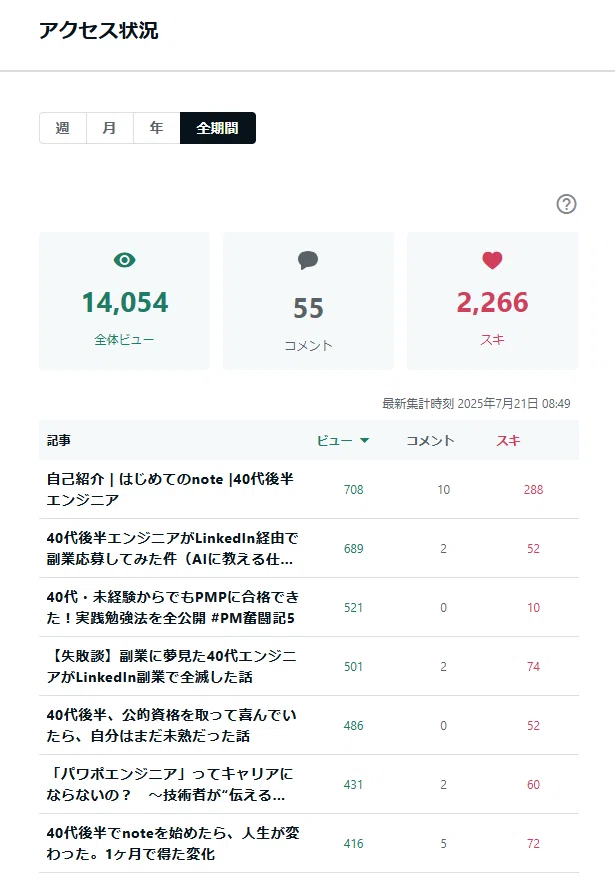Sort by the コメント column header
Viewport: 615px width, 876px height.
(430, 441)
